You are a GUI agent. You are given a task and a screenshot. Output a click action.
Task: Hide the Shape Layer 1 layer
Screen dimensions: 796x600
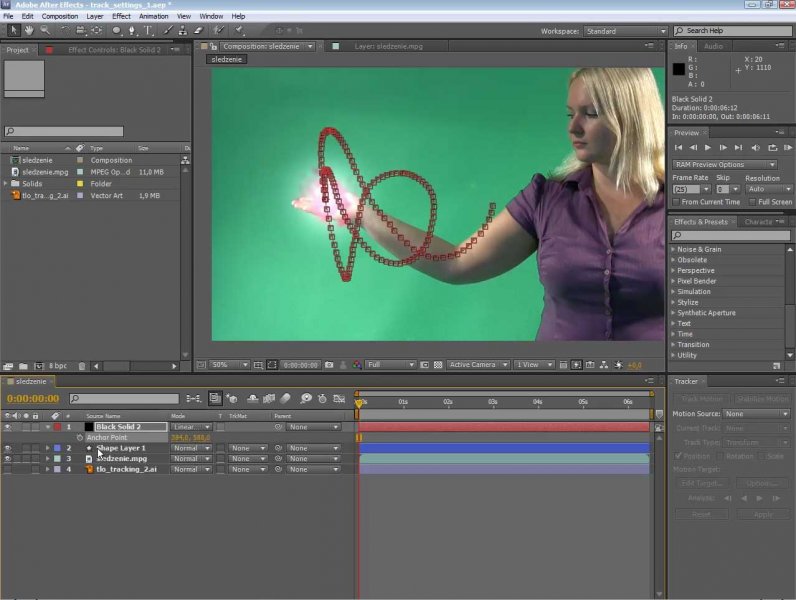pyautogui.click(x=8, y=448)
